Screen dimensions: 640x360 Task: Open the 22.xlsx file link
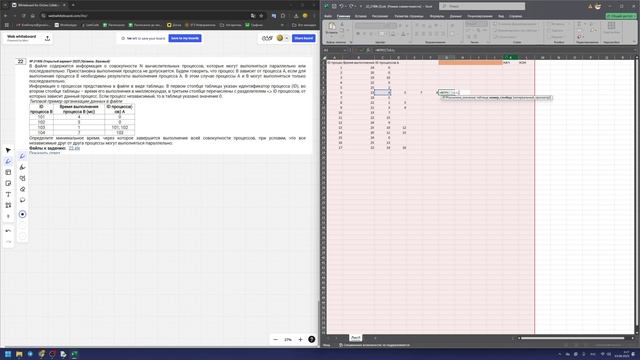[x=74, y=148]
